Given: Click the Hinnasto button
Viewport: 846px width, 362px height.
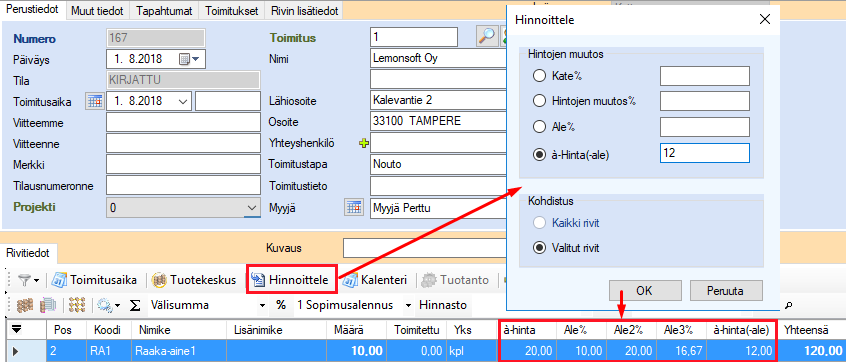Looking at the screenshot, I should (x=443, y=305).
